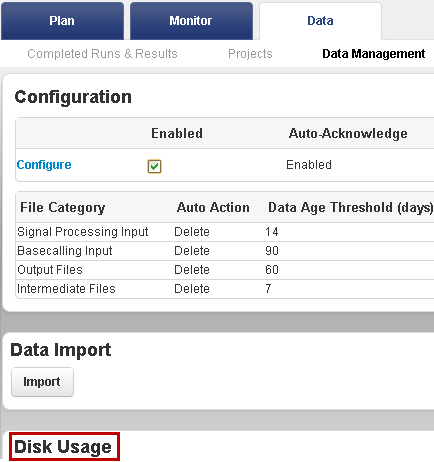
Task: Click the Data Import section heading
Action: point(61,350)
